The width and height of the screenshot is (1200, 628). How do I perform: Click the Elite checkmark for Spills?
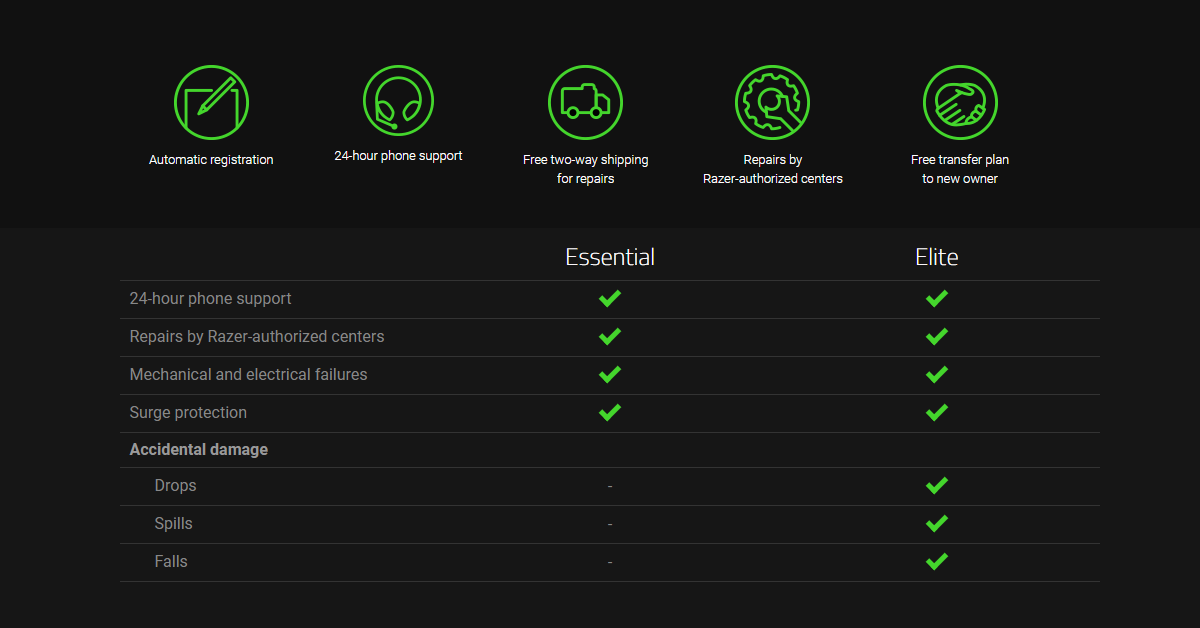pyautogui.click(x=937, y=523)
